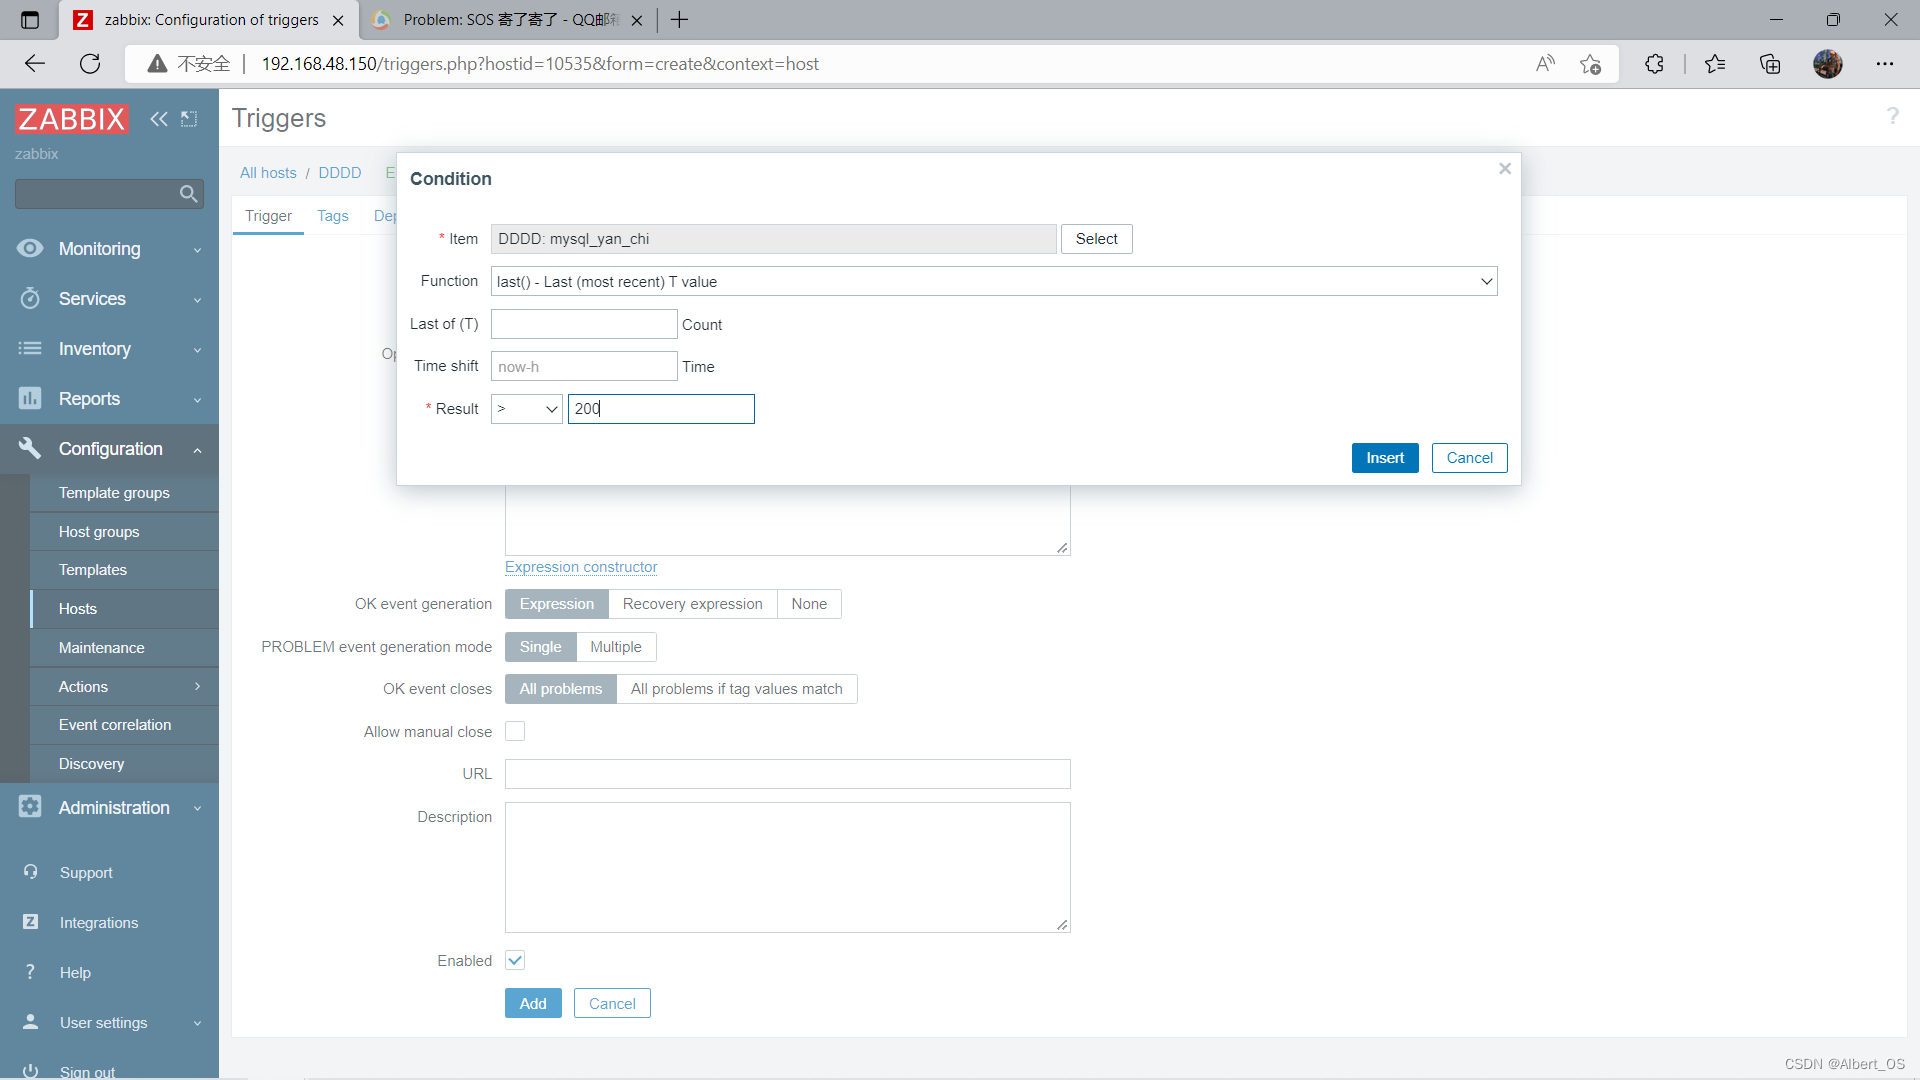Go back with the browser back arrow
Screen dimensions: 1920x1080
(35, 64)
